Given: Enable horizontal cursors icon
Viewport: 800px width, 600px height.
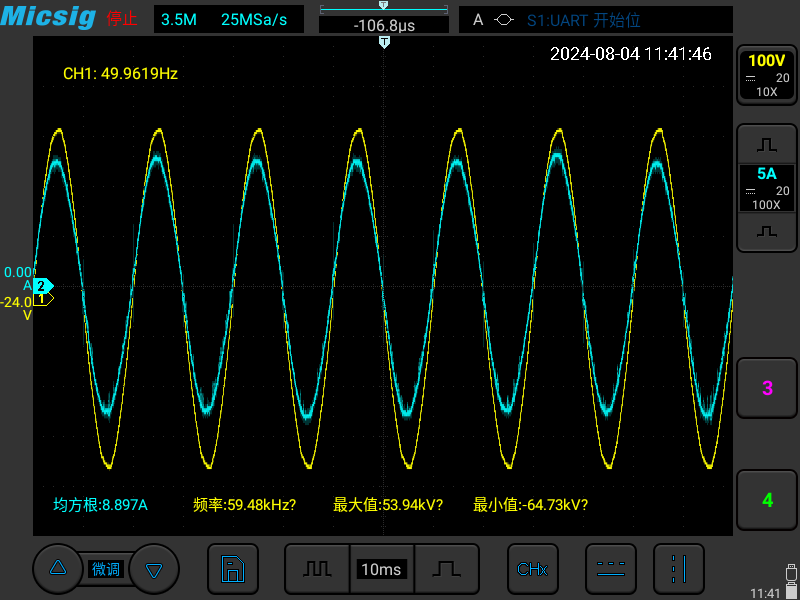Looking at the screenshot, I should [611, 569].
